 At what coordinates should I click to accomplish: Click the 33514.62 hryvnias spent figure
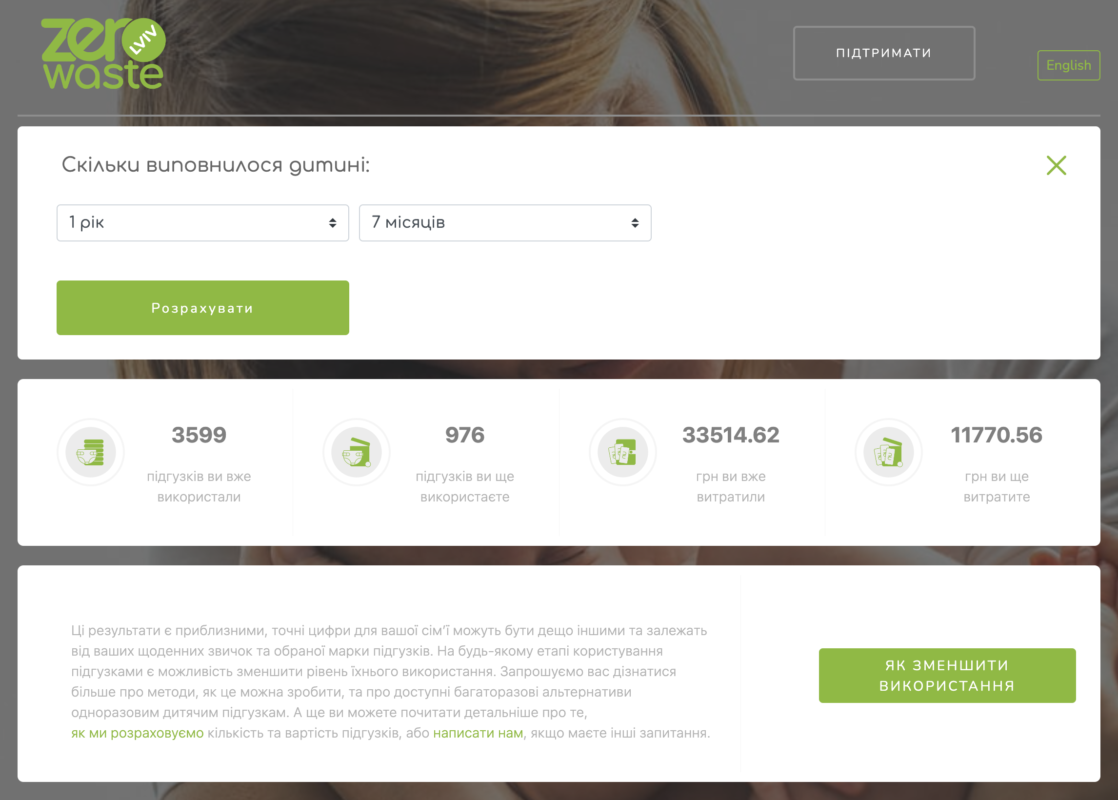[731, 435]
